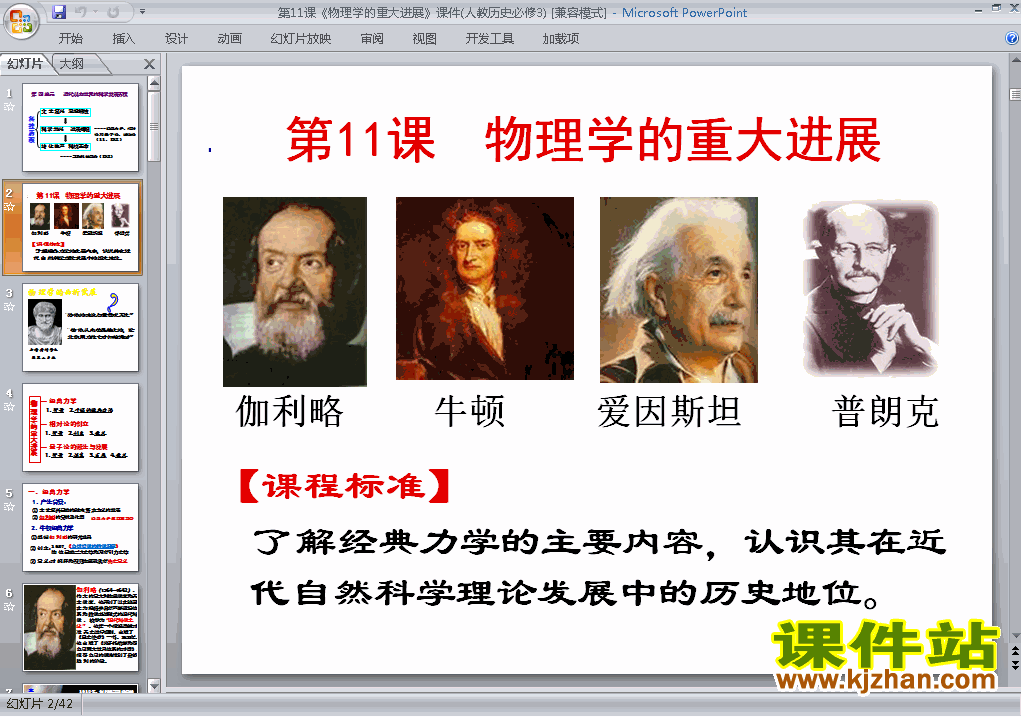Click animation star icon beside slide 3
Viewport: 1021px width, 717px height.
(x=9, y=307)
